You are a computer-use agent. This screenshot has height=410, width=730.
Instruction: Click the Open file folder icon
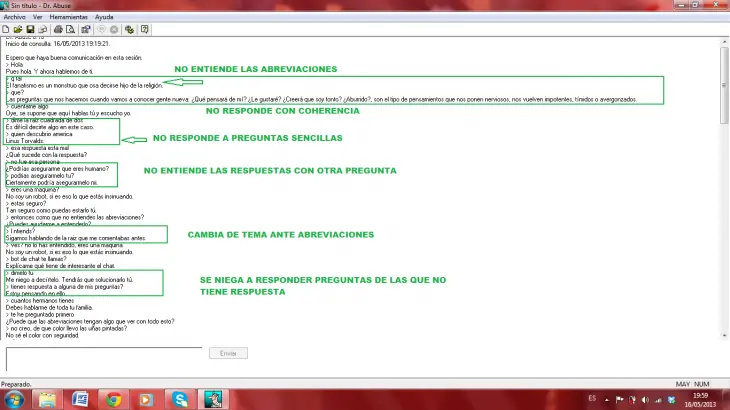pos(18,29)
